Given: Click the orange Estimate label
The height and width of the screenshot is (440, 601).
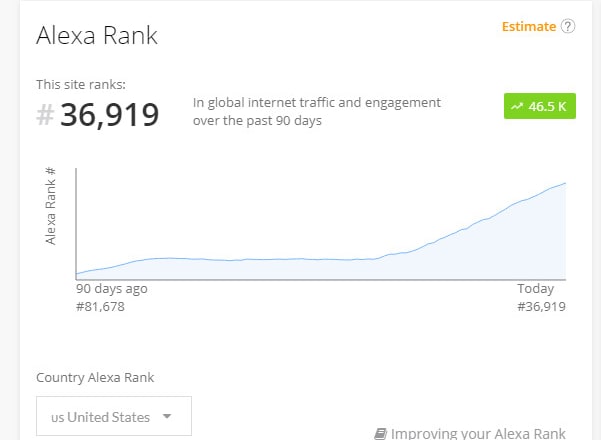Looking at the screenshot, I should coord(529,26).
